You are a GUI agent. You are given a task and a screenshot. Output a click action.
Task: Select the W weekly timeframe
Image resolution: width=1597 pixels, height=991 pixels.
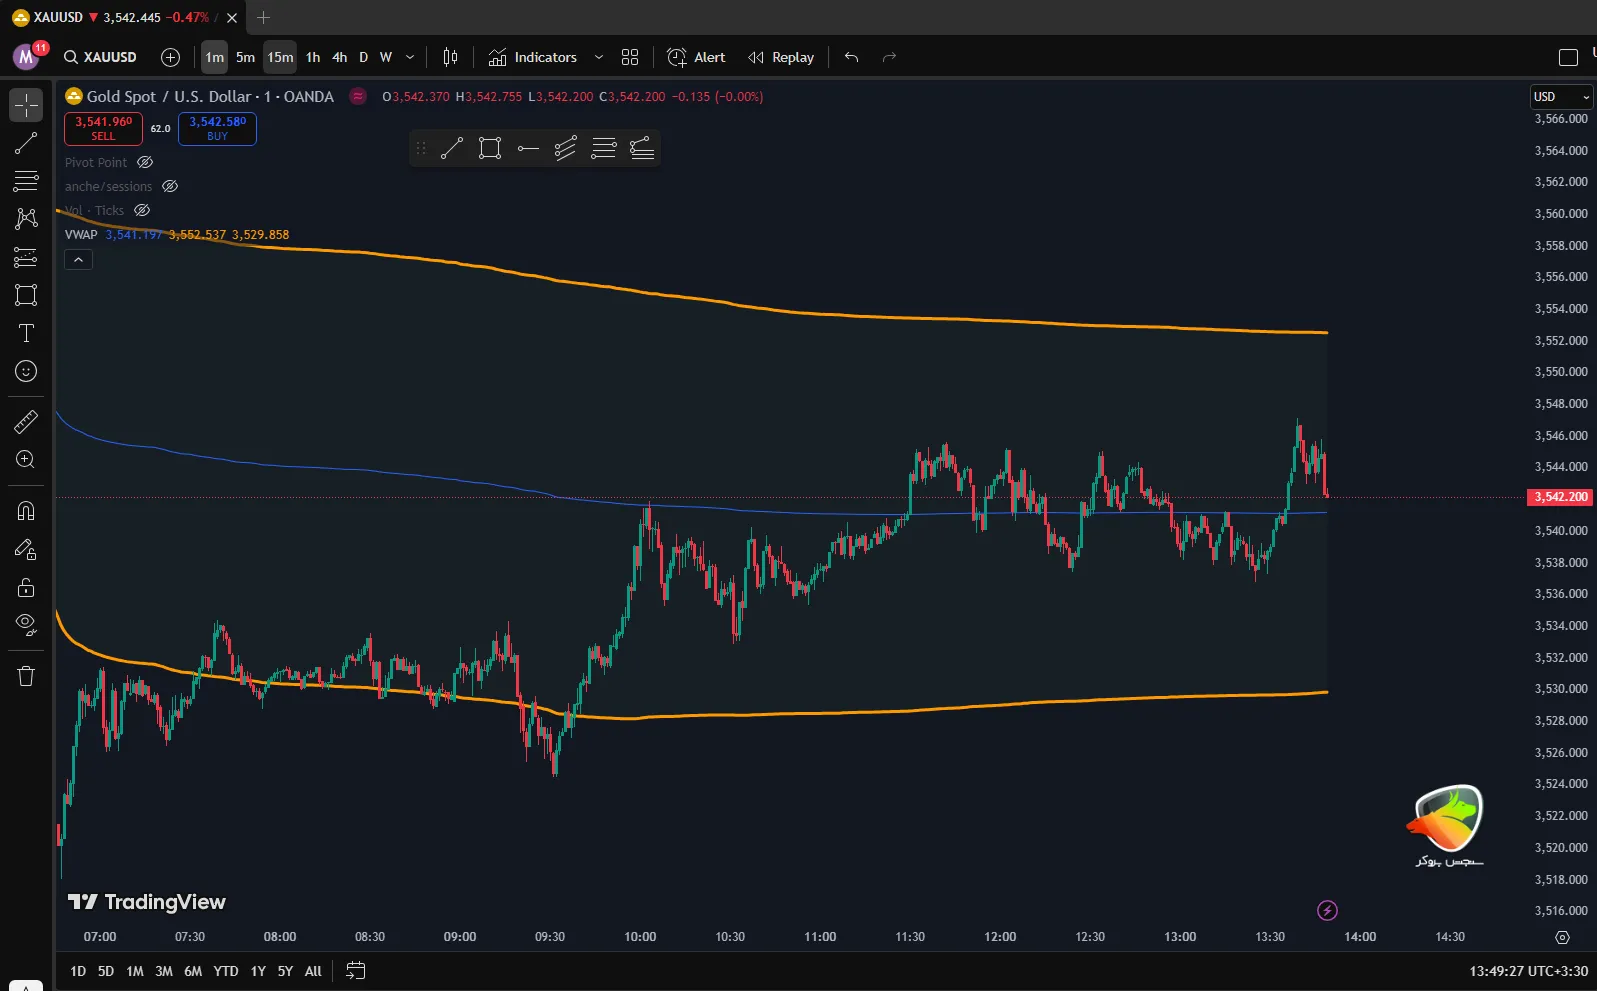[386, 57]
